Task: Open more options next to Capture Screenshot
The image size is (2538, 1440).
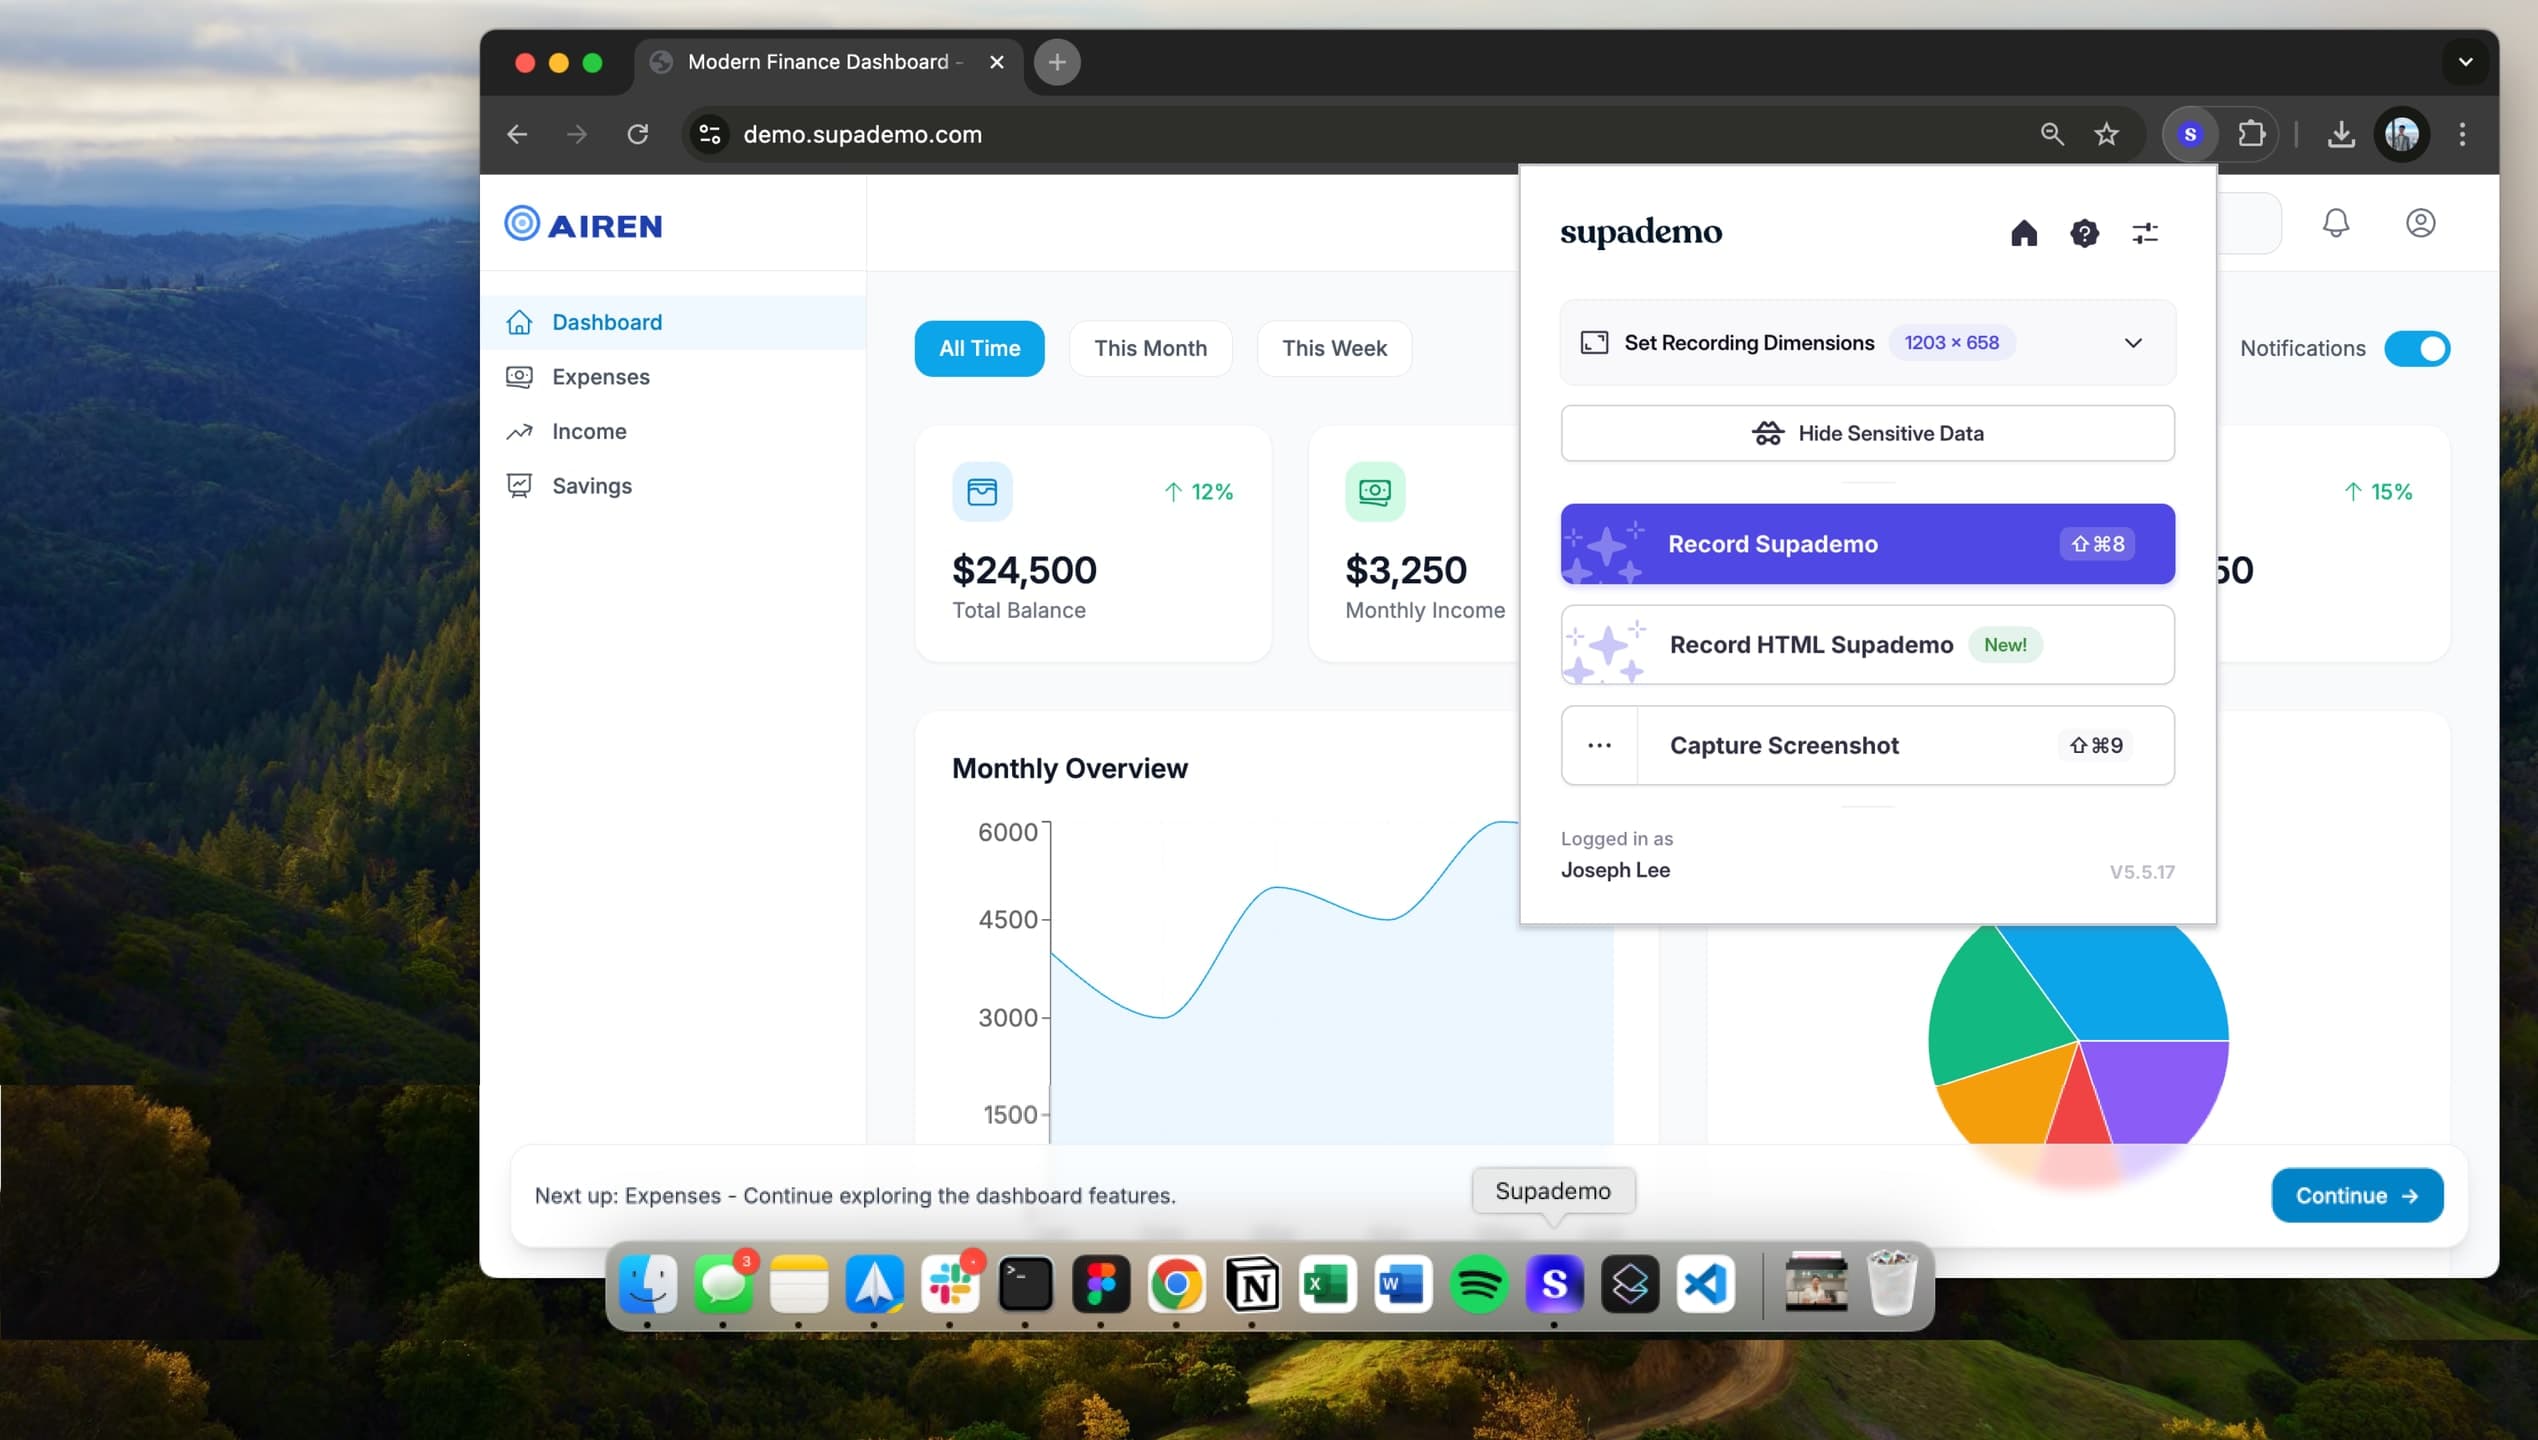Action: point(1599,745)
